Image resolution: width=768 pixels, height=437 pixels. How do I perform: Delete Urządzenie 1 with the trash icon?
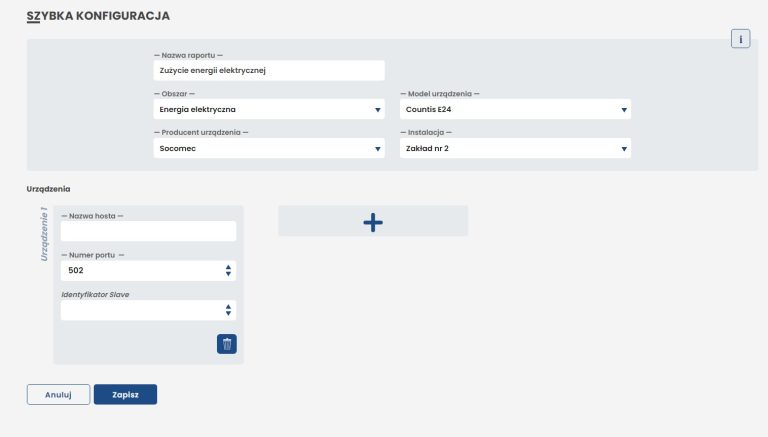227,344
